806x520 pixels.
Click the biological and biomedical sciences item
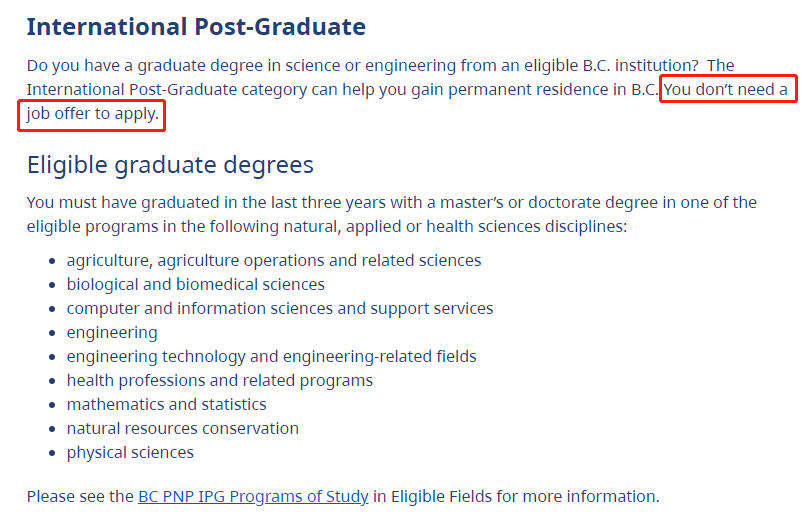(196, 285)
